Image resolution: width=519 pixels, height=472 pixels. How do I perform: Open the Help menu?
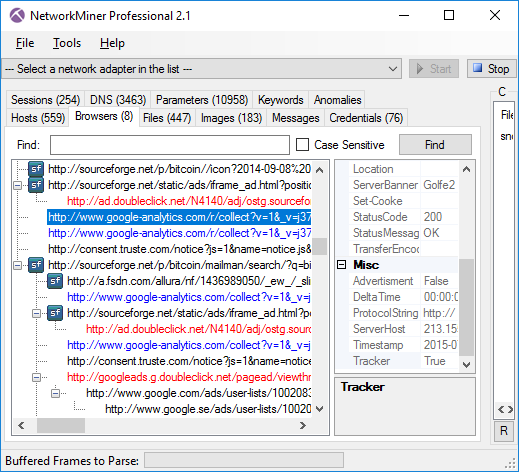112,43
